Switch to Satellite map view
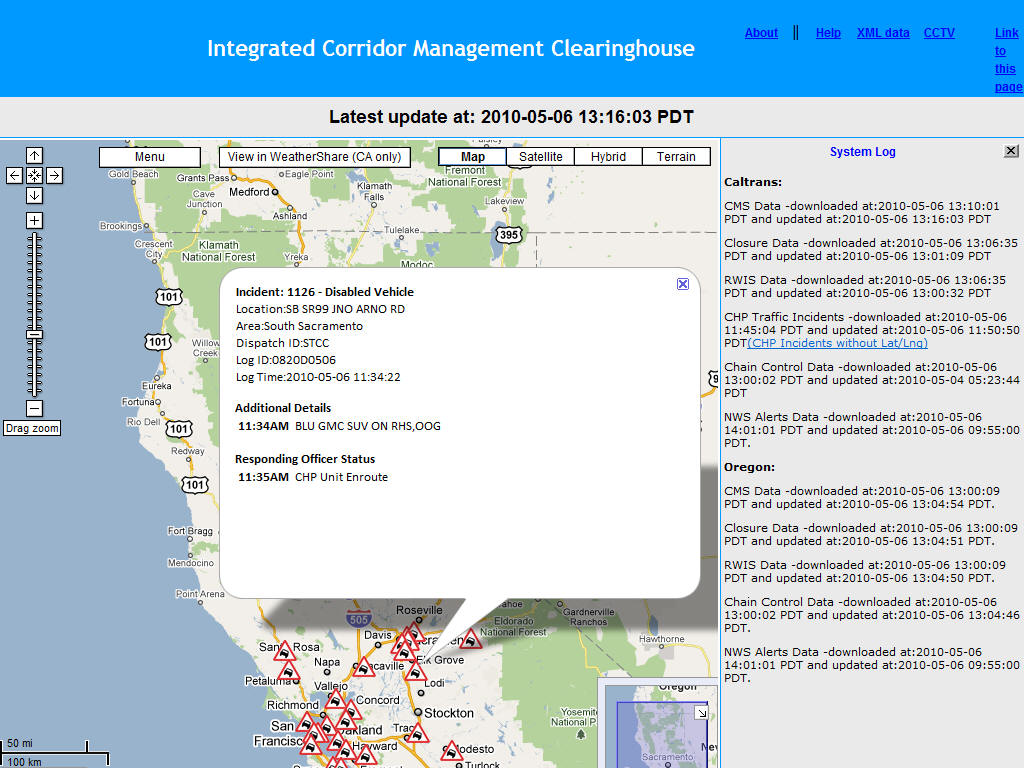 tap(540, 157)
